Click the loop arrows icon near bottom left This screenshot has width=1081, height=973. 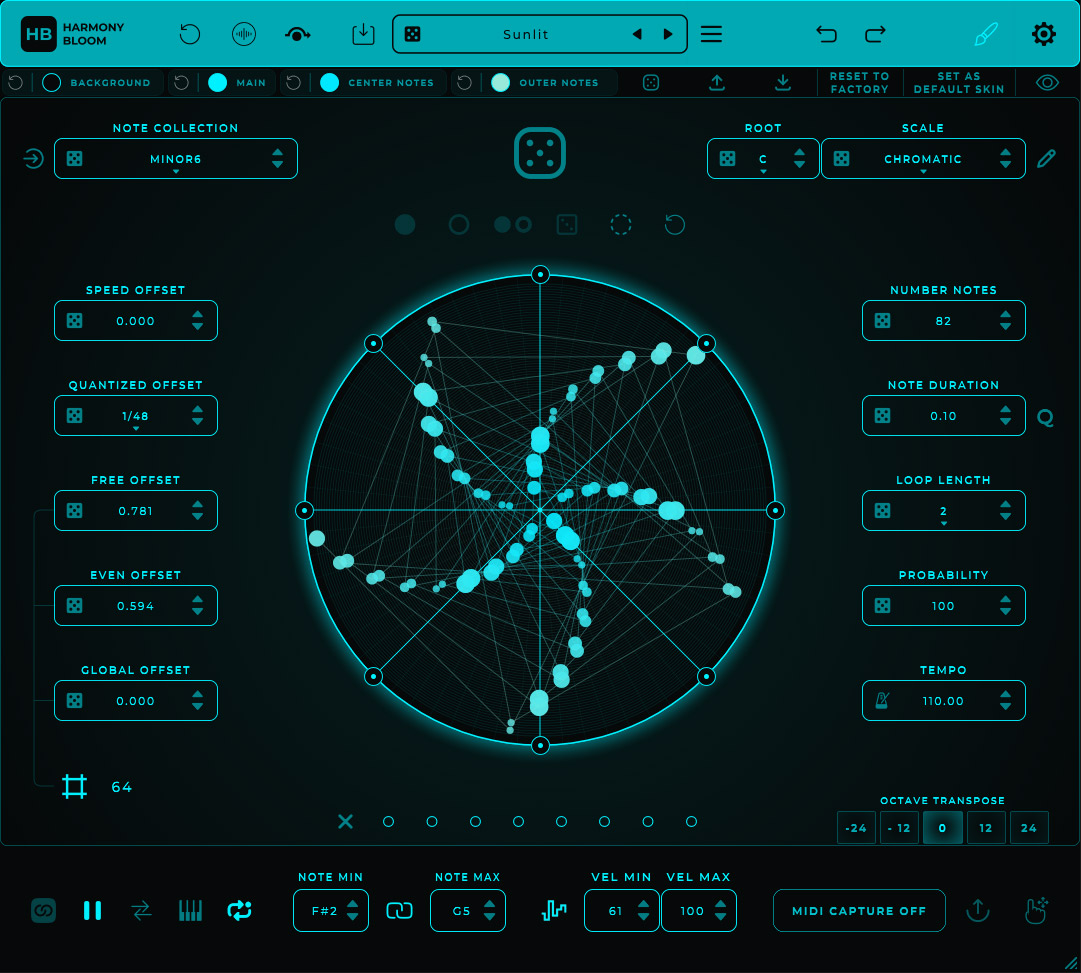point(239,910)
